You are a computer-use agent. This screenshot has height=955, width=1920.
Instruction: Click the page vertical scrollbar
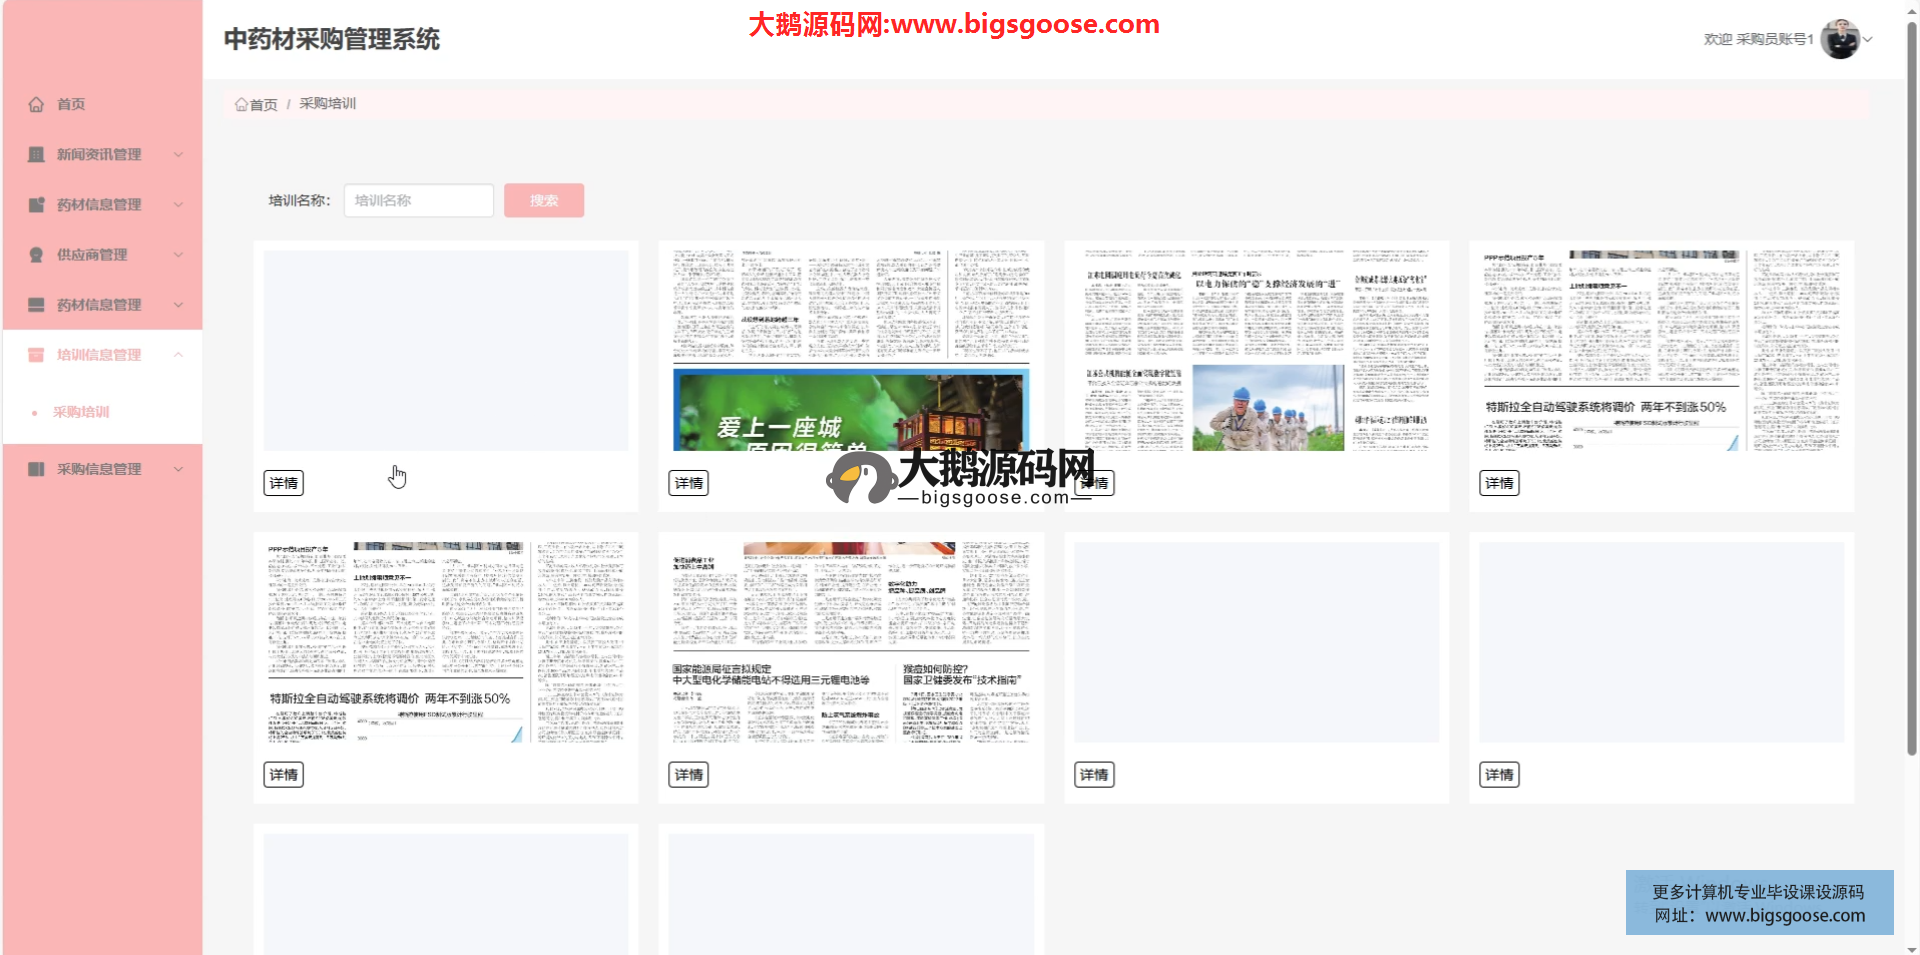click(x=1911, y=400)
